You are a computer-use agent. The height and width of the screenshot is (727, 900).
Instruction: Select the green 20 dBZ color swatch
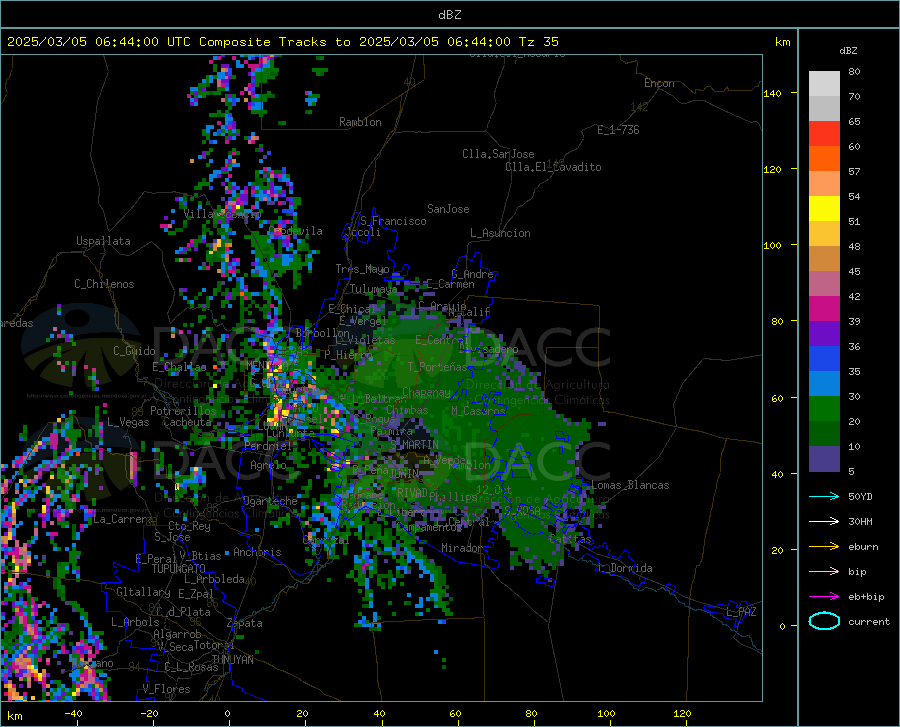tap(824, 409)
